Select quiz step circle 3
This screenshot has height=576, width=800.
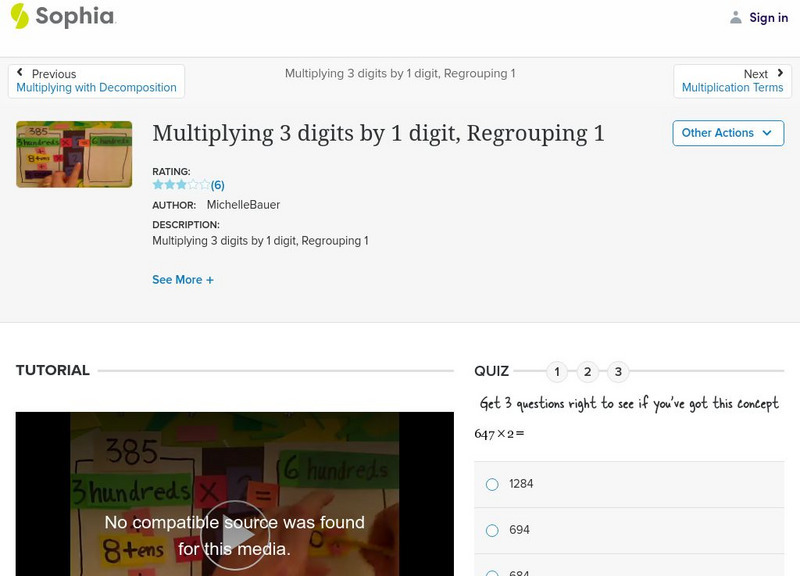(619, 370)
